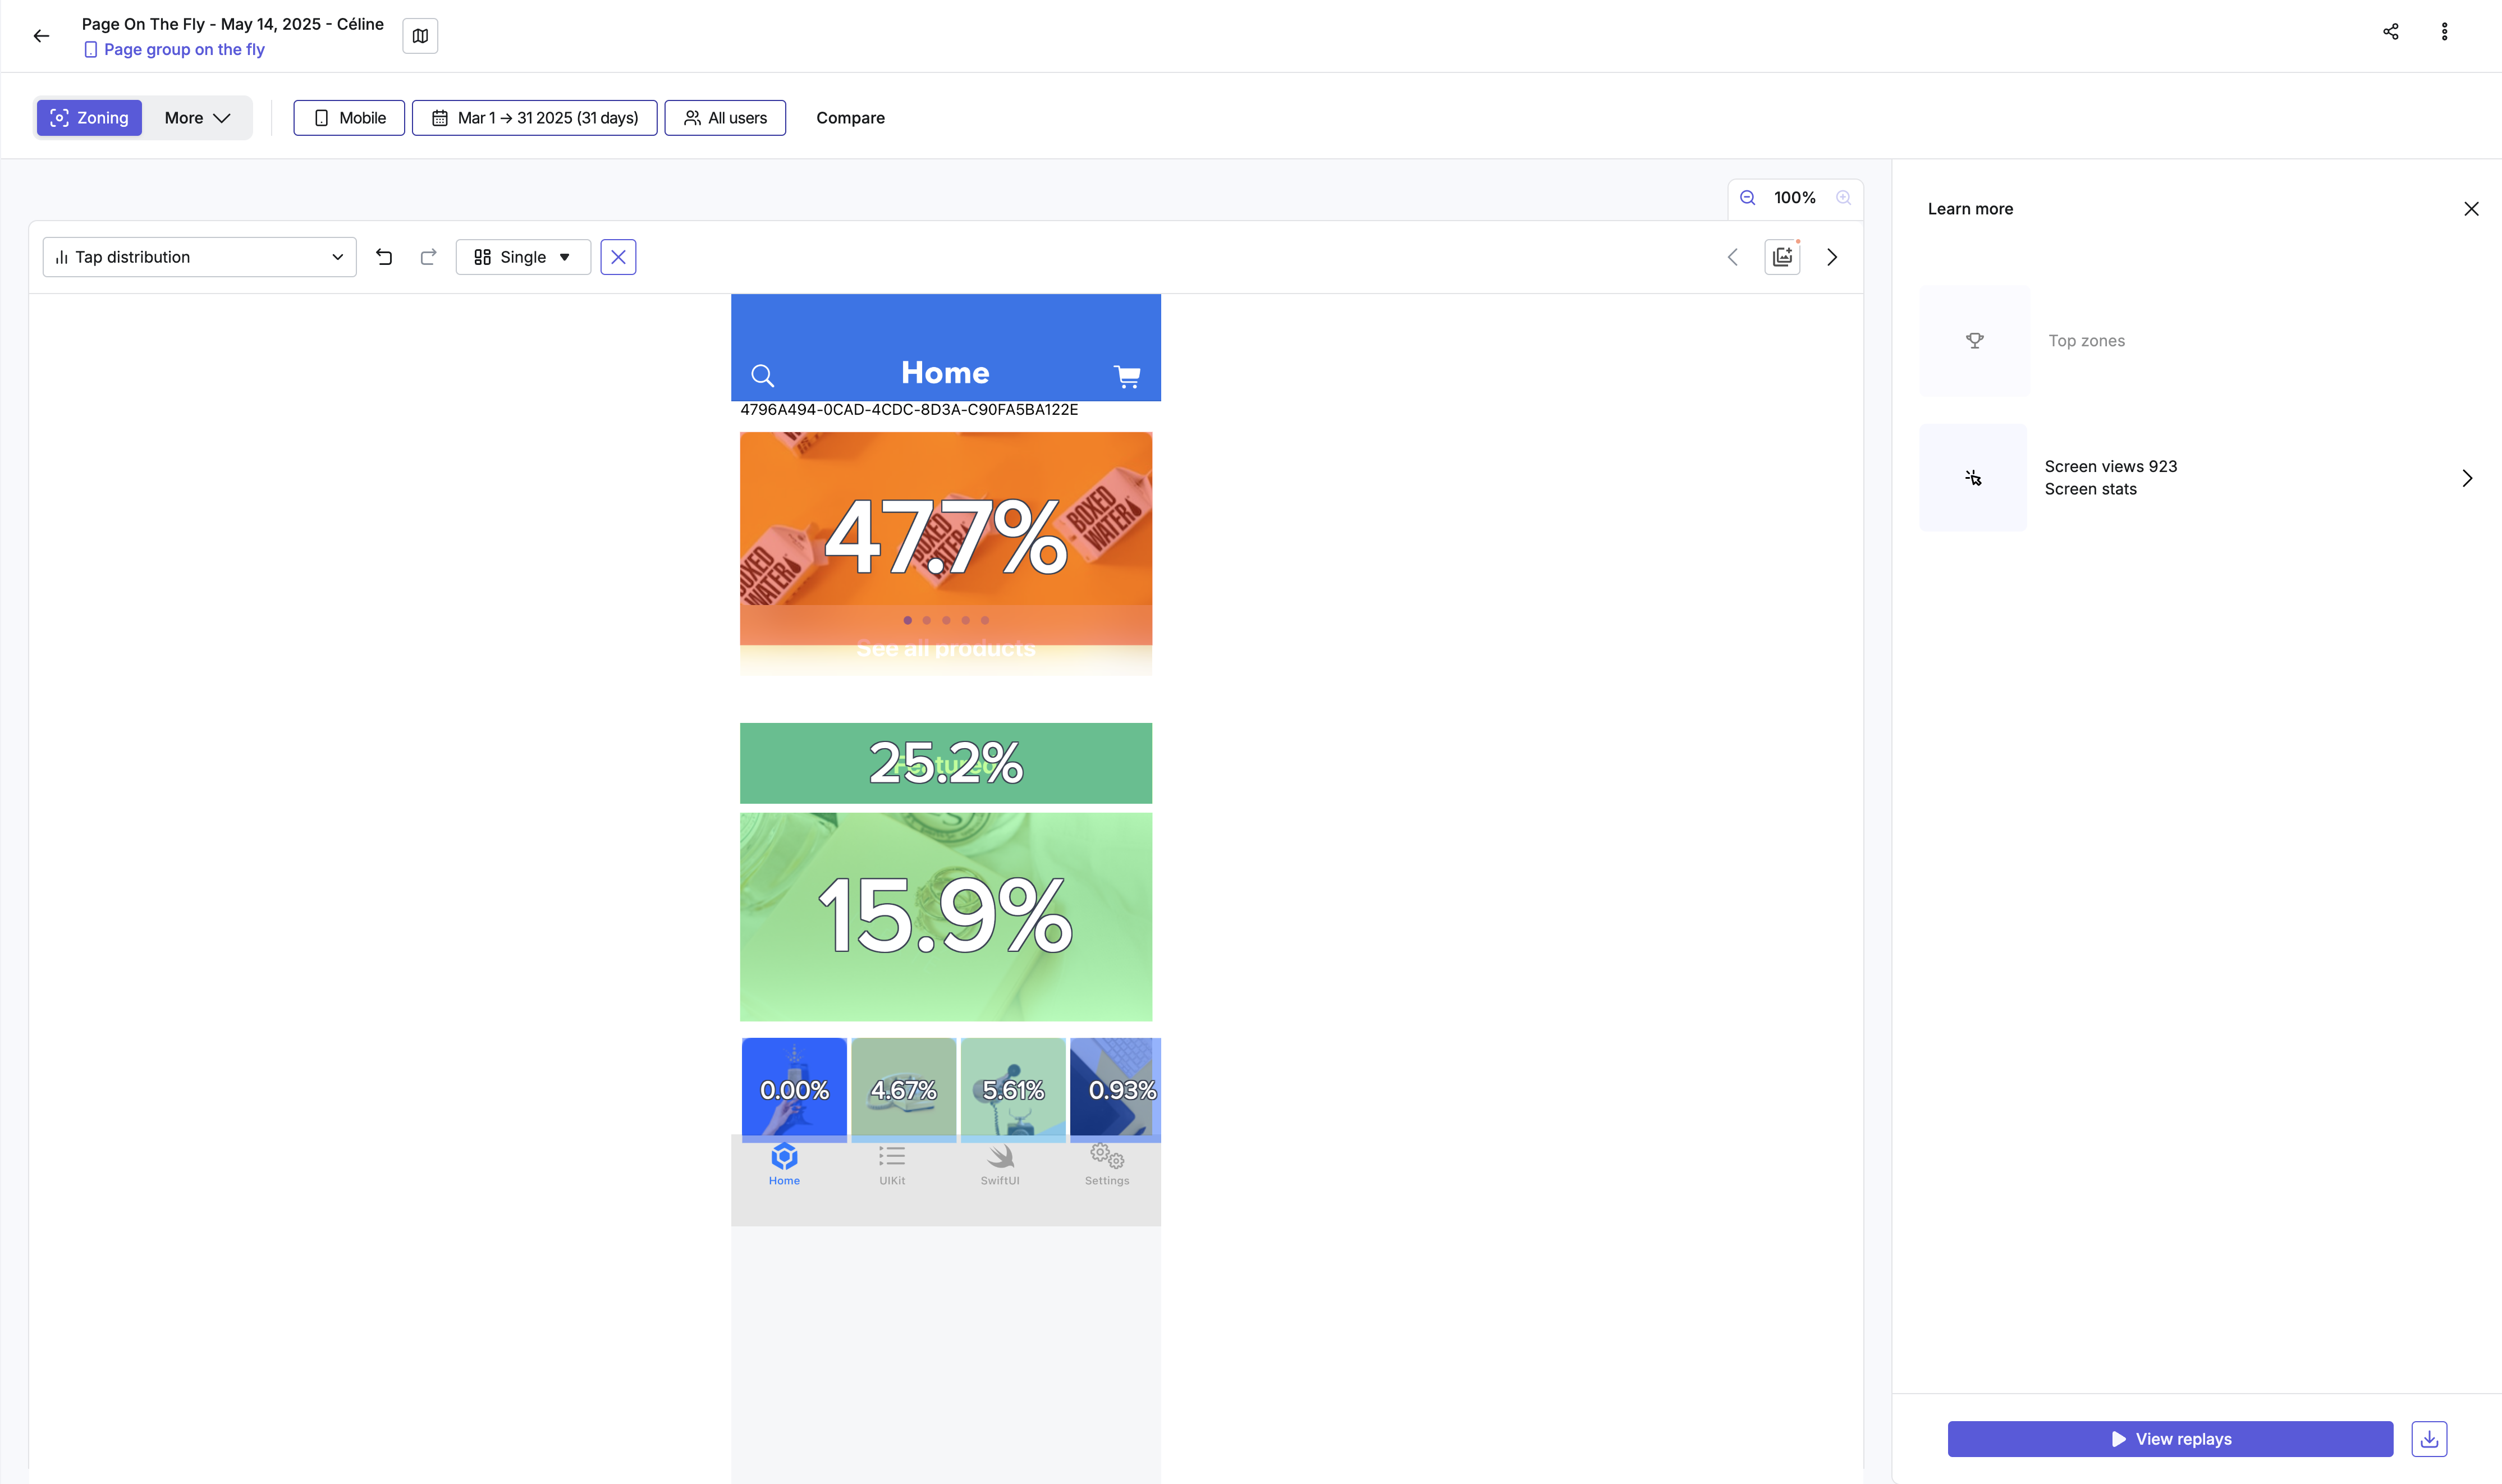Viewport: 2502px width, 1484px height.
Task: Select the 25.2% zone
Action: click(946, 763)
